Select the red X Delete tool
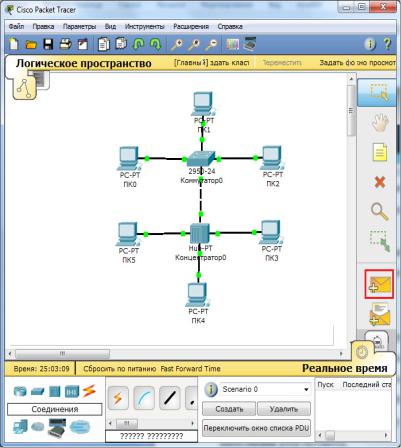The image size is (401, 448). [380, 182]
